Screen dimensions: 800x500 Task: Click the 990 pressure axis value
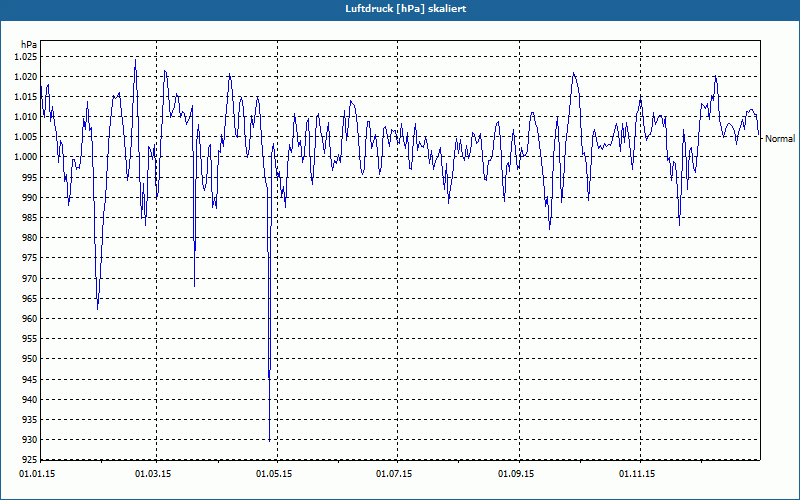tap(31, 197)
